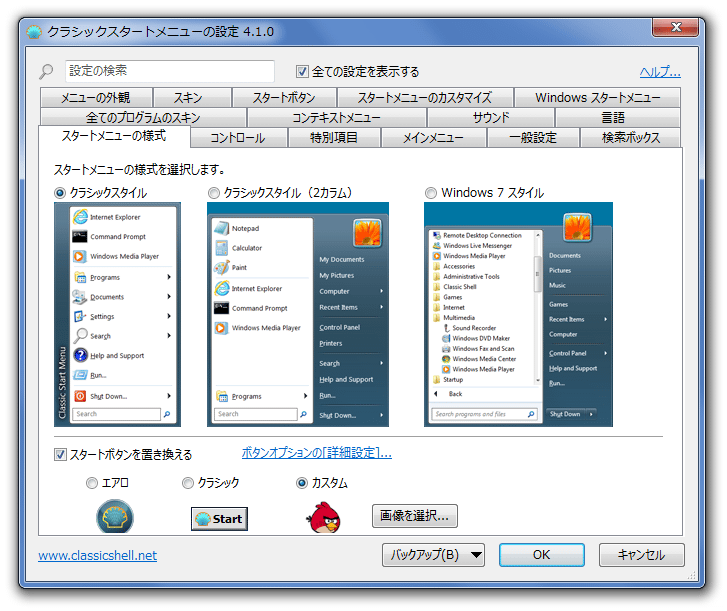Choose the カスタム button style radio
727x611 pixels.
(x=302, y=483)
